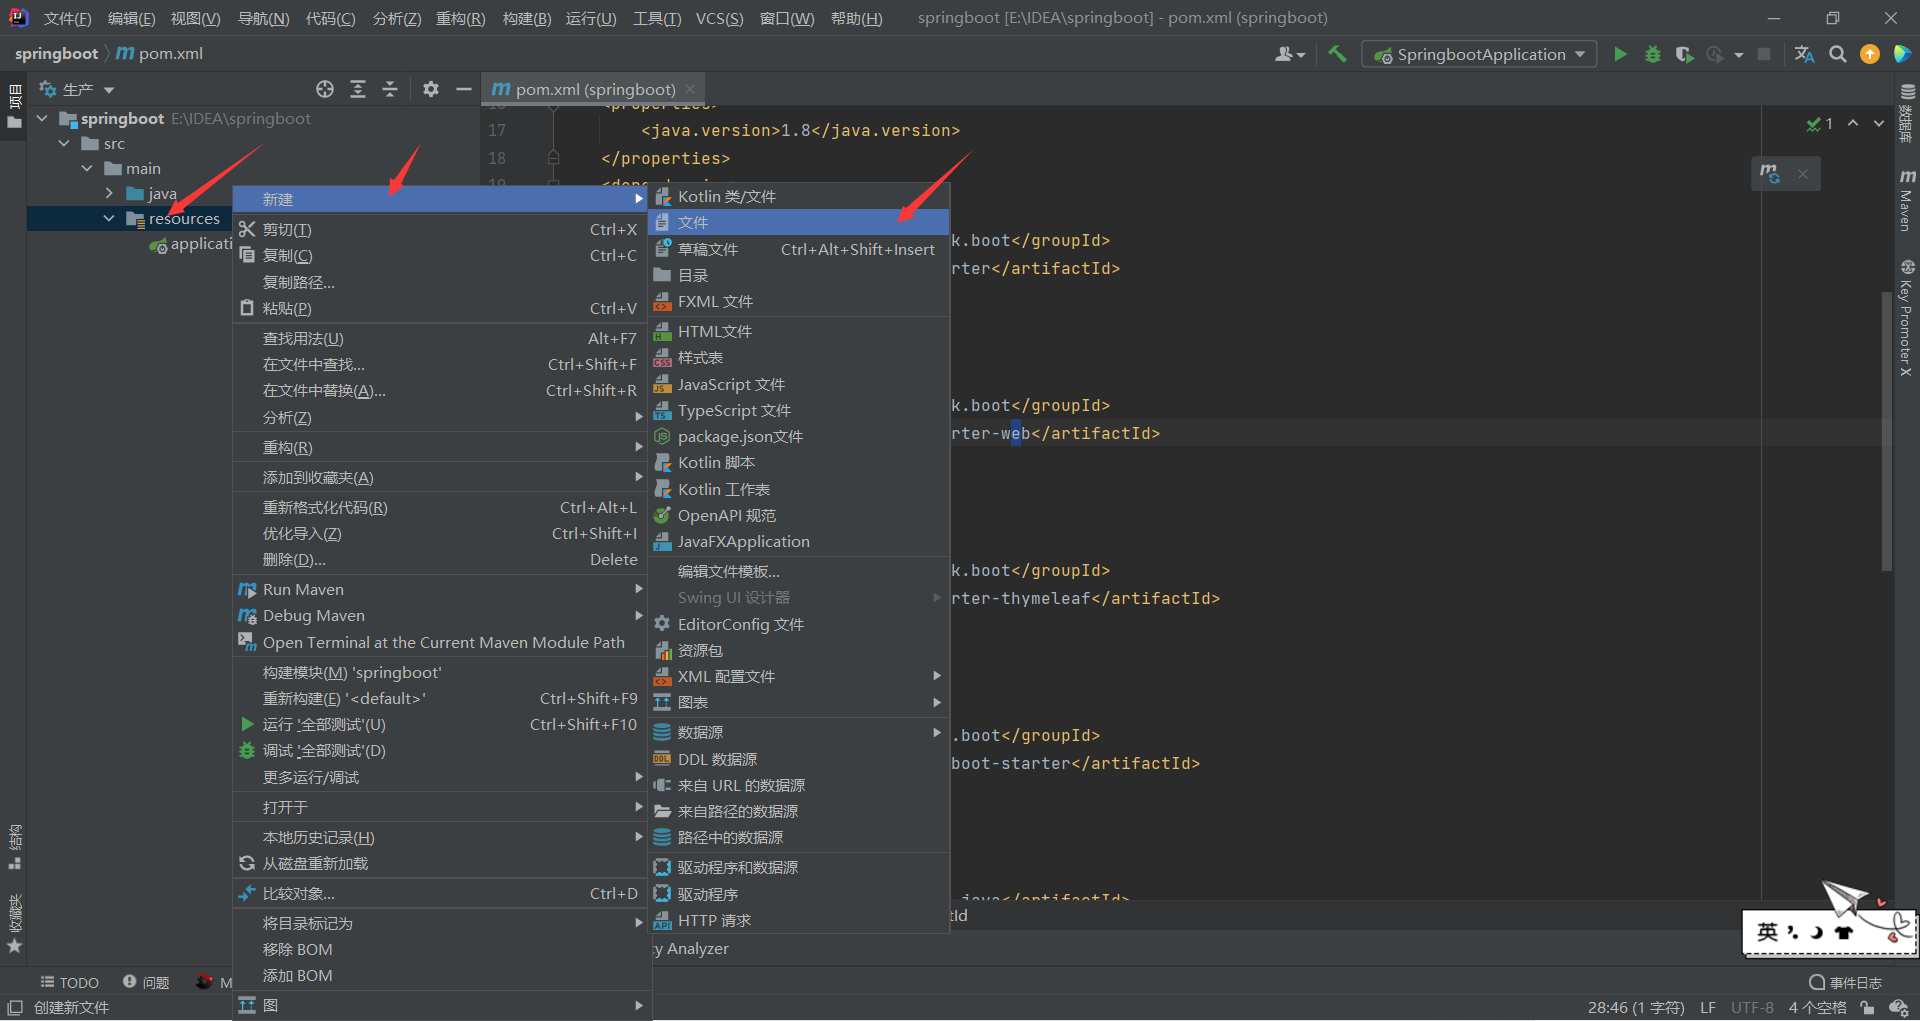Select HTML文件 in submenu

pos(798,331)
